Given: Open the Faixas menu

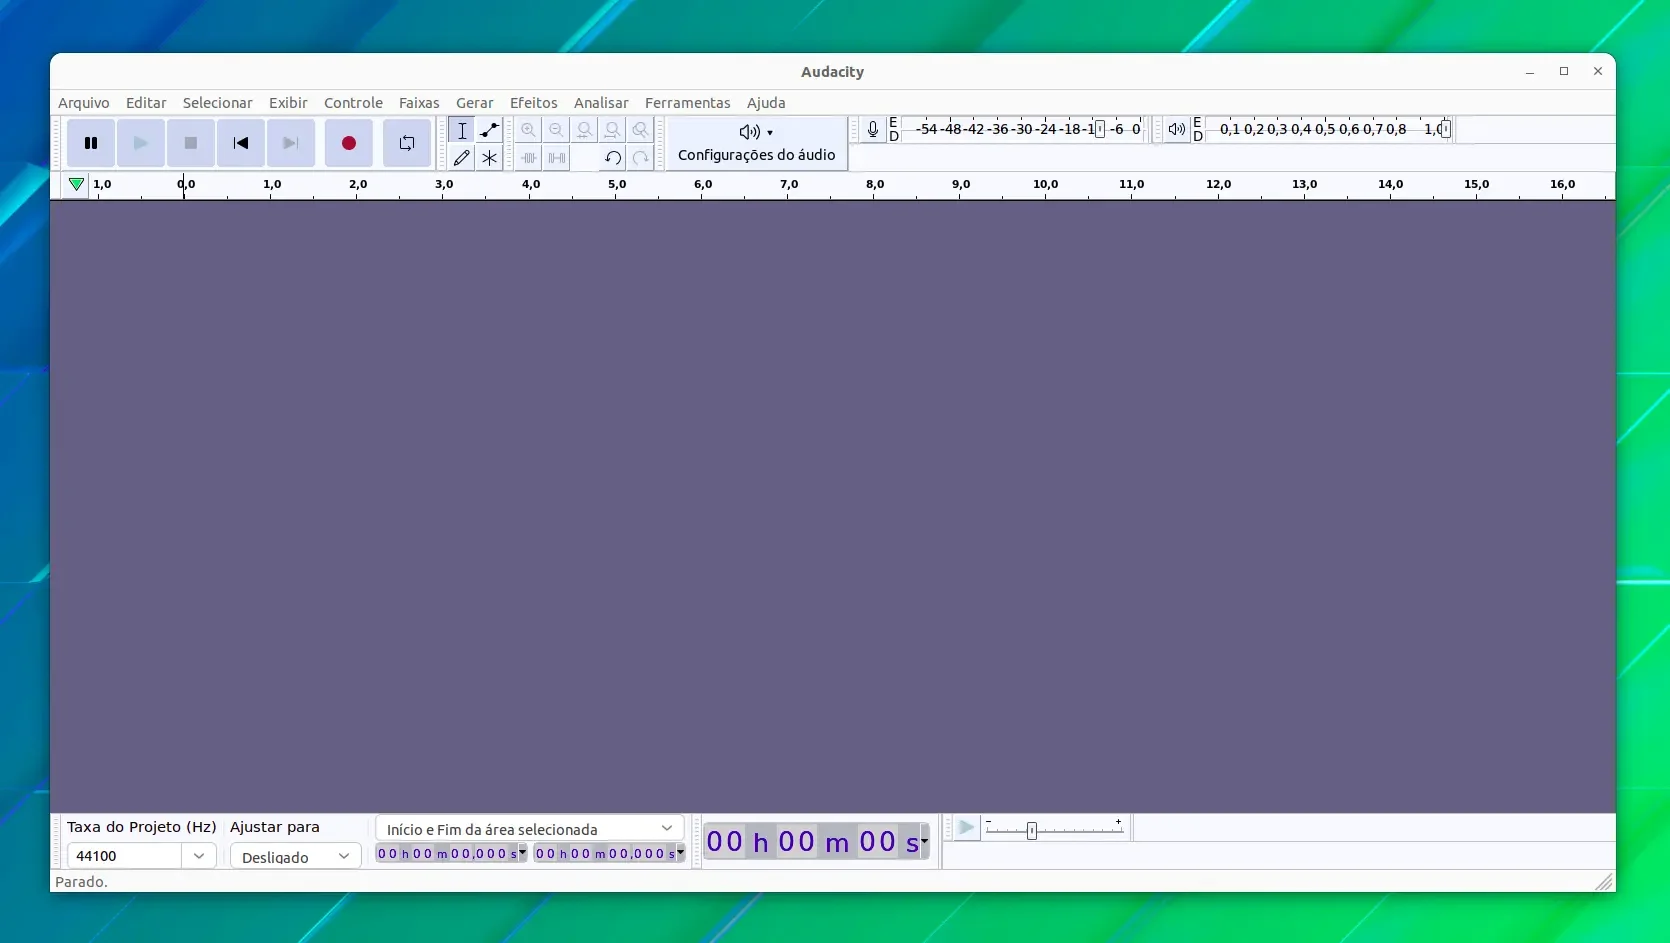Looking at the screenshot, I should click(x=419, y=103).
